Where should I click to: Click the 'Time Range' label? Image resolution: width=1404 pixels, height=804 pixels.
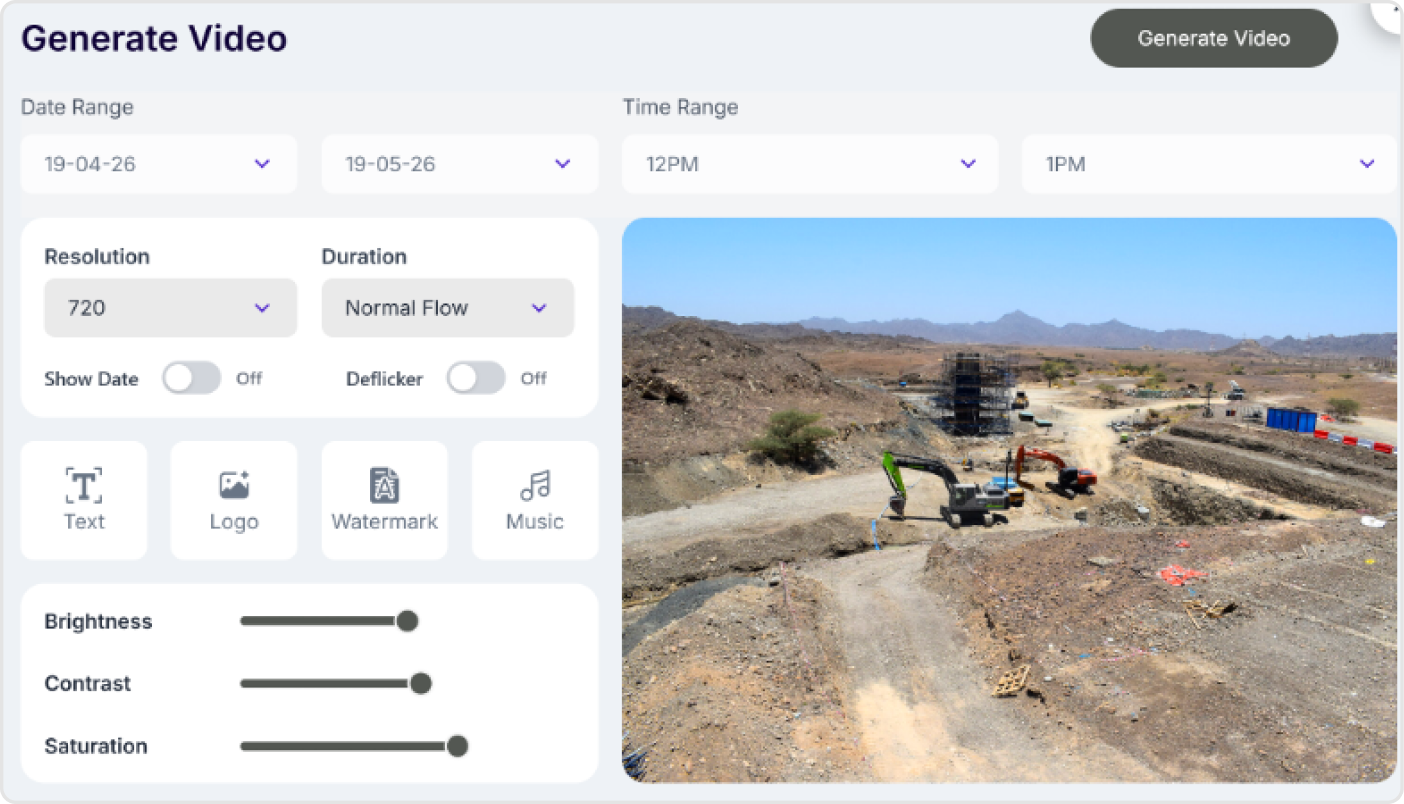coord(681,107)
